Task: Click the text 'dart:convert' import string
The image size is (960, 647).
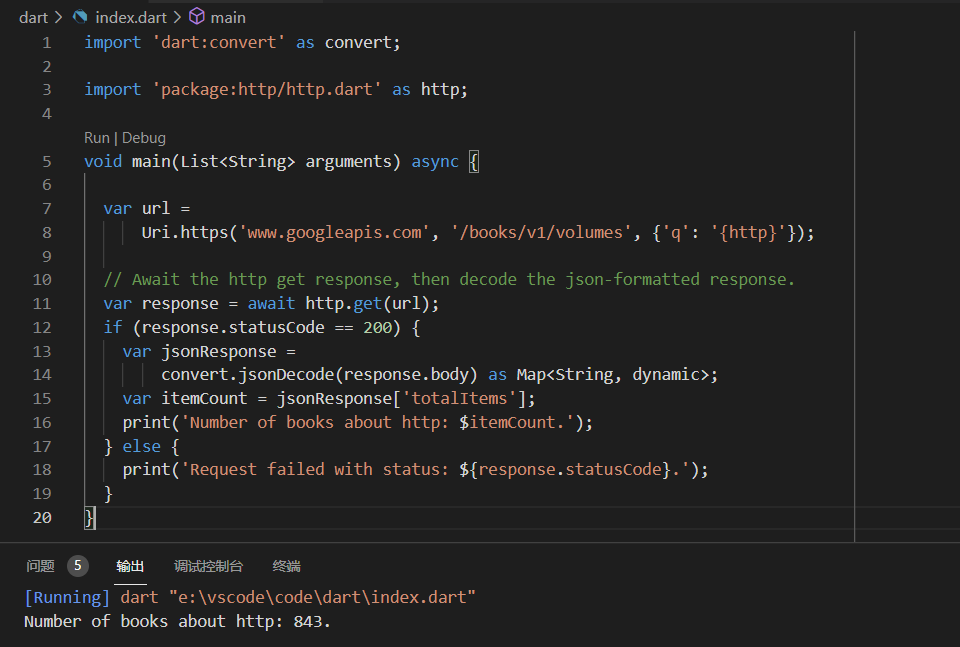Action: click(x=219, y=42)
